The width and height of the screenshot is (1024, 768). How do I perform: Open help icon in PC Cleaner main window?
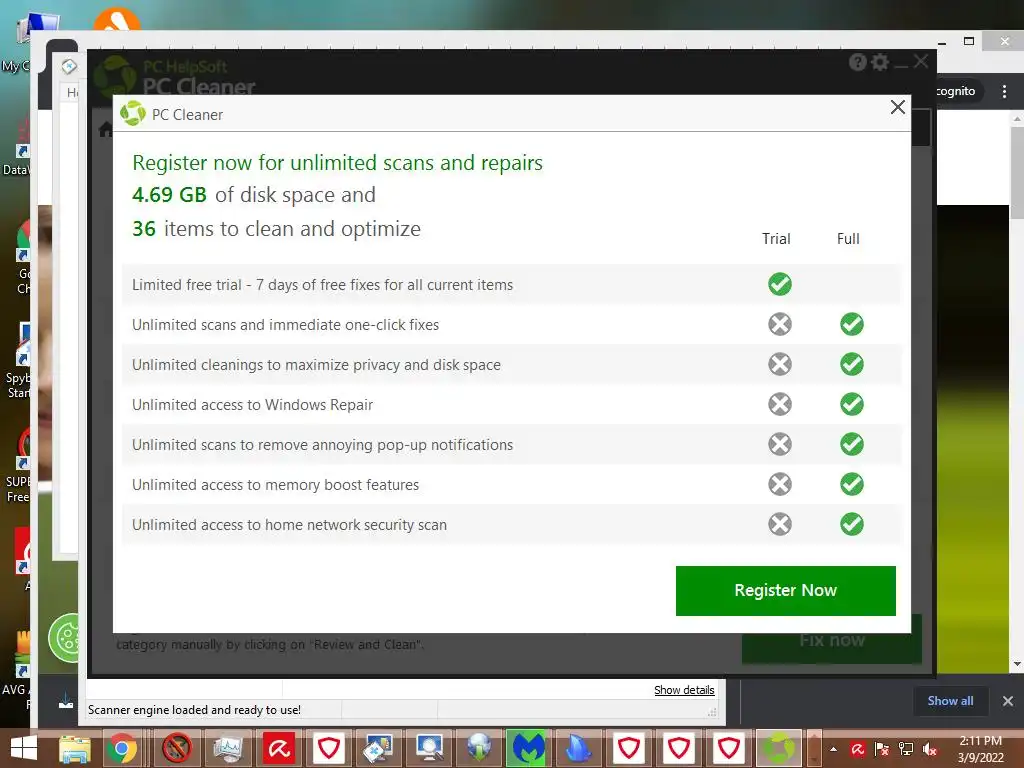(857, 62)
